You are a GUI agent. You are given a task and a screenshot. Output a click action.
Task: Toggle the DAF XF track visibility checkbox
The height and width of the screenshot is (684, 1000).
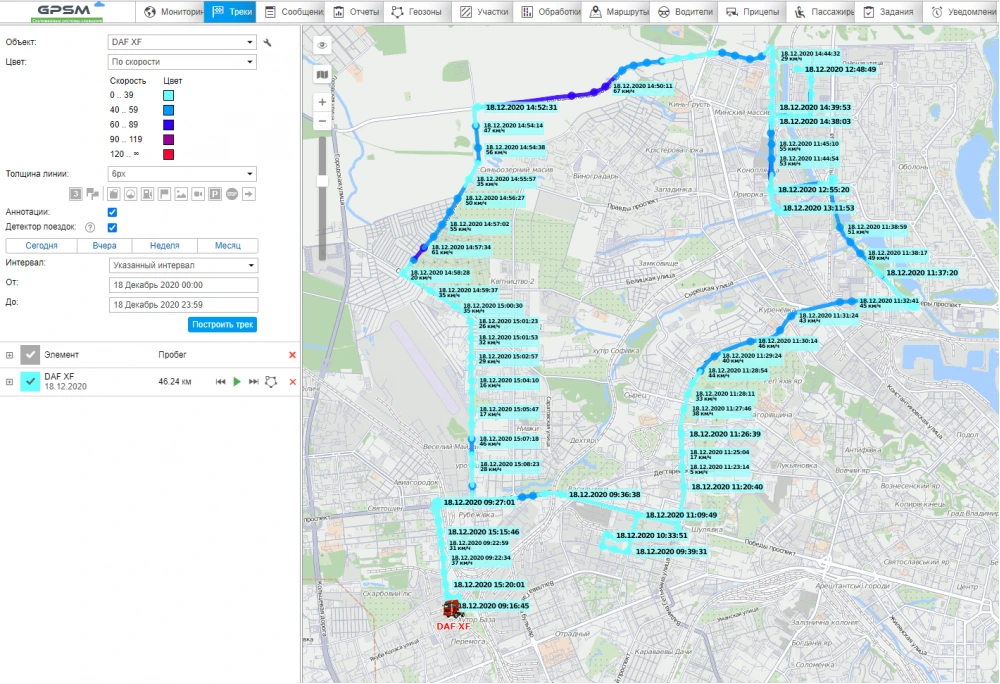[x=31, y=381]
